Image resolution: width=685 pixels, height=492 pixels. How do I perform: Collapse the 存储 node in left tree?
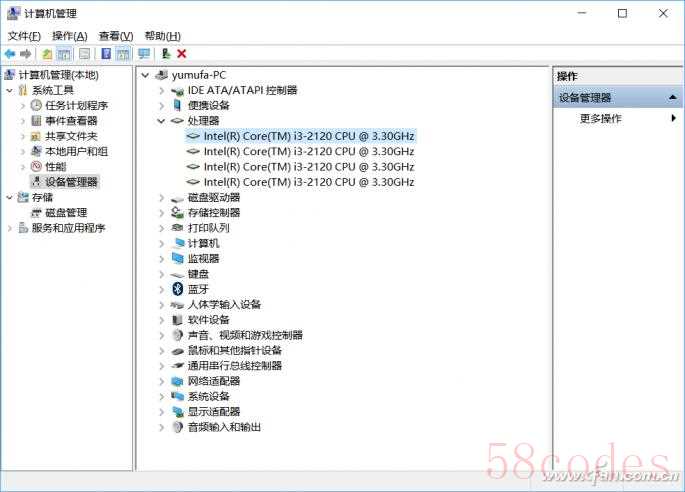[10, 197]
